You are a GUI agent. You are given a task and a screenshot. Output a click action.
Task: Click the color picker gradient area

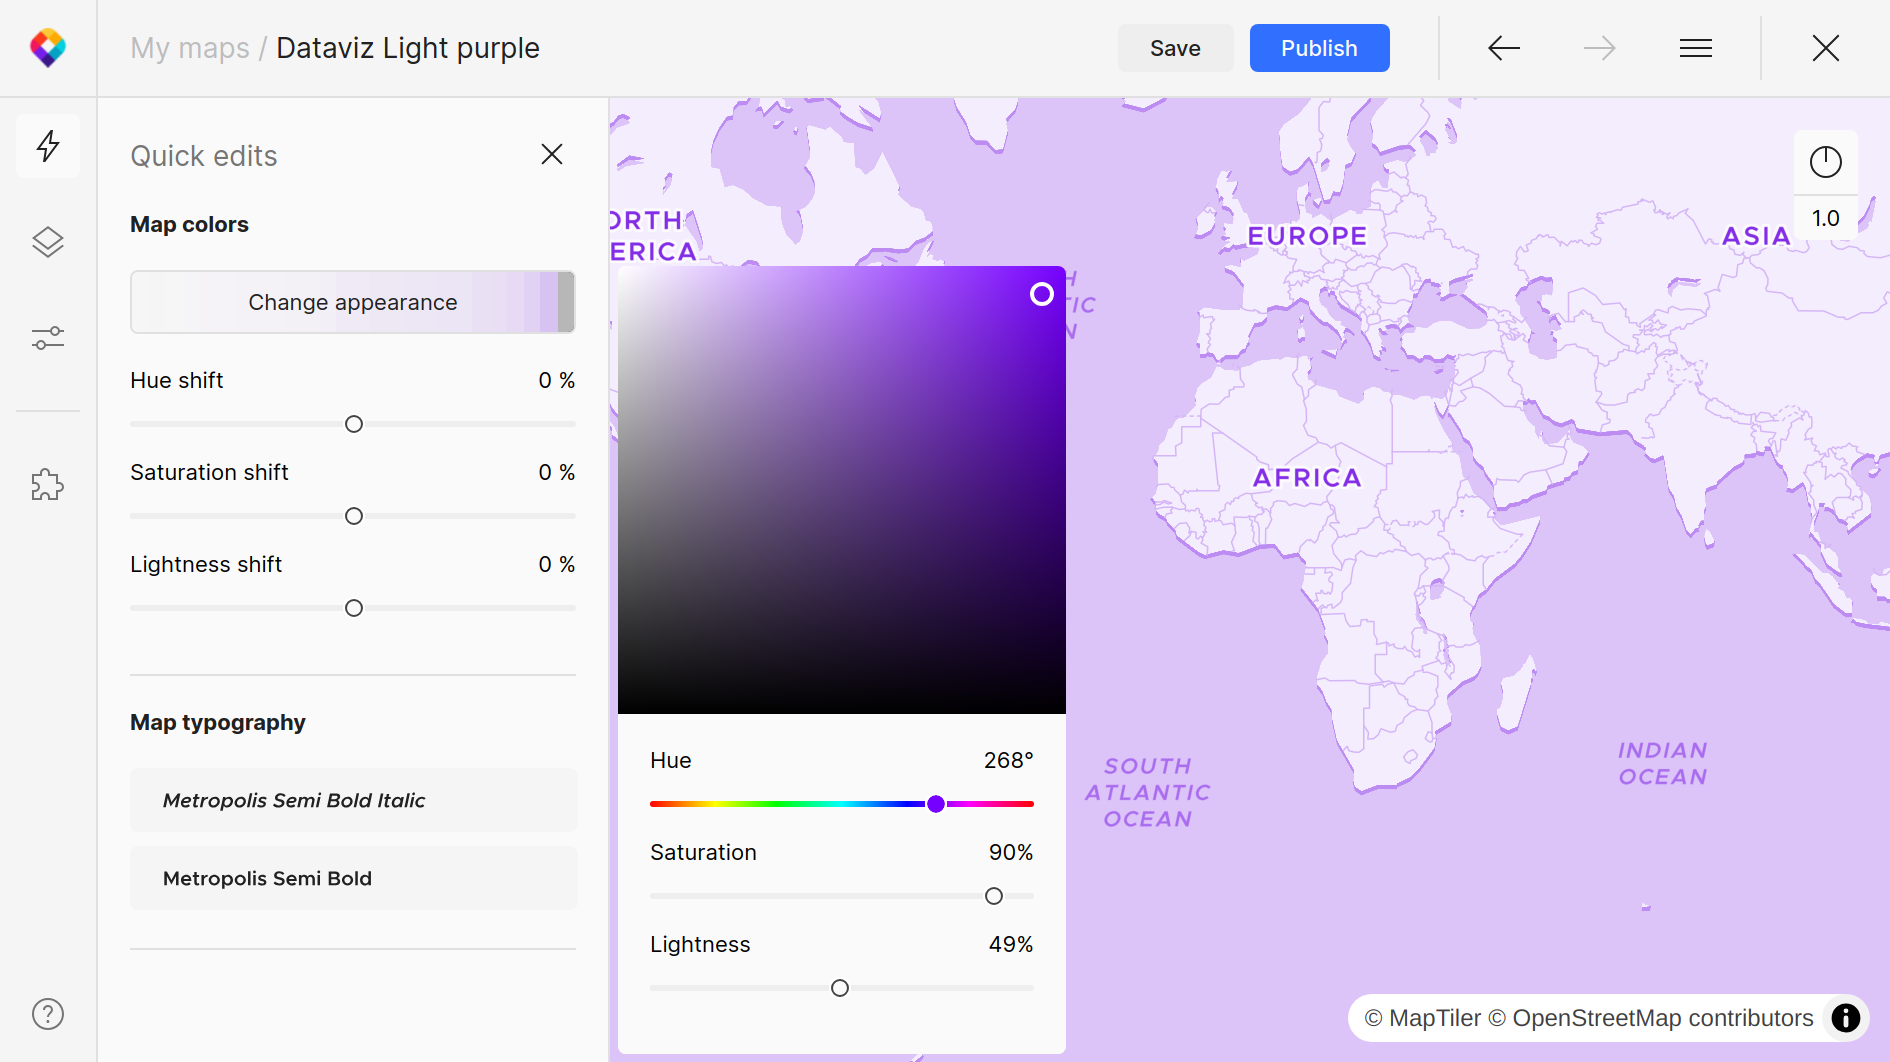(x=841, y=490)
